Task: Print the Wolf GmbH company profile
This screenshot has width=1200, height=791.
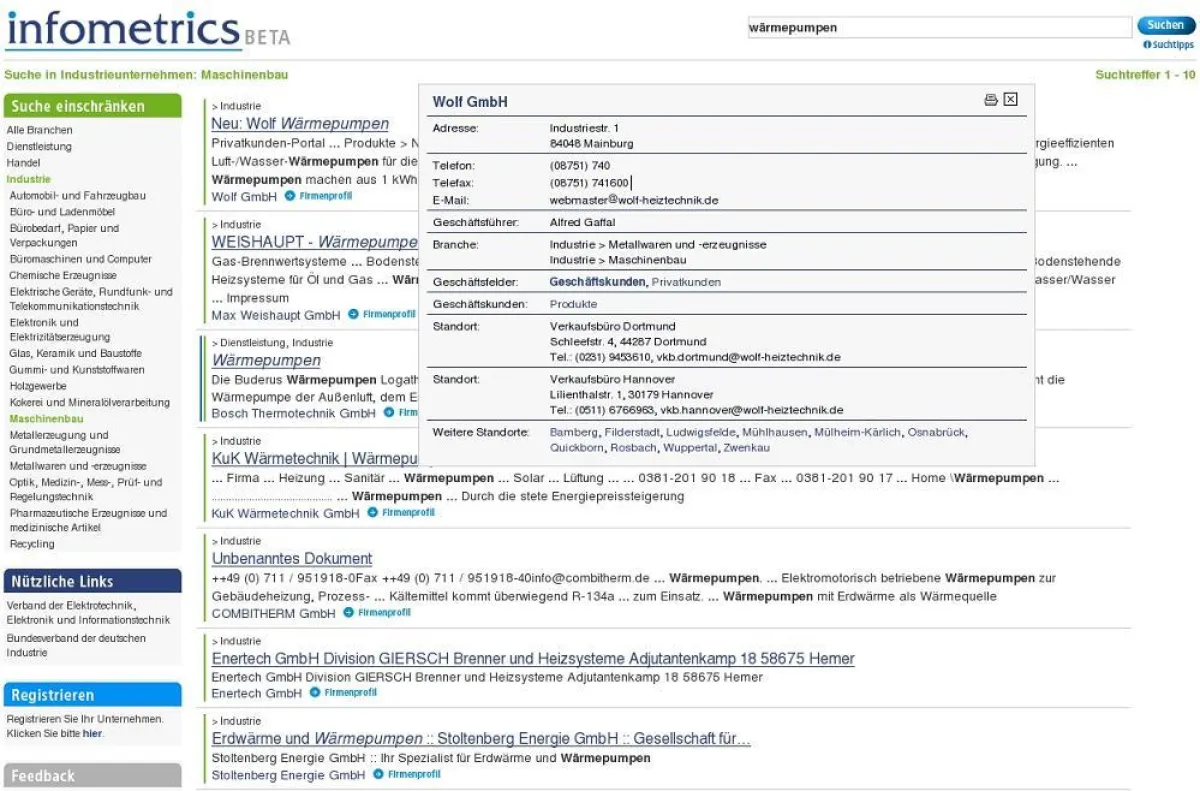Action: (990, 99)
